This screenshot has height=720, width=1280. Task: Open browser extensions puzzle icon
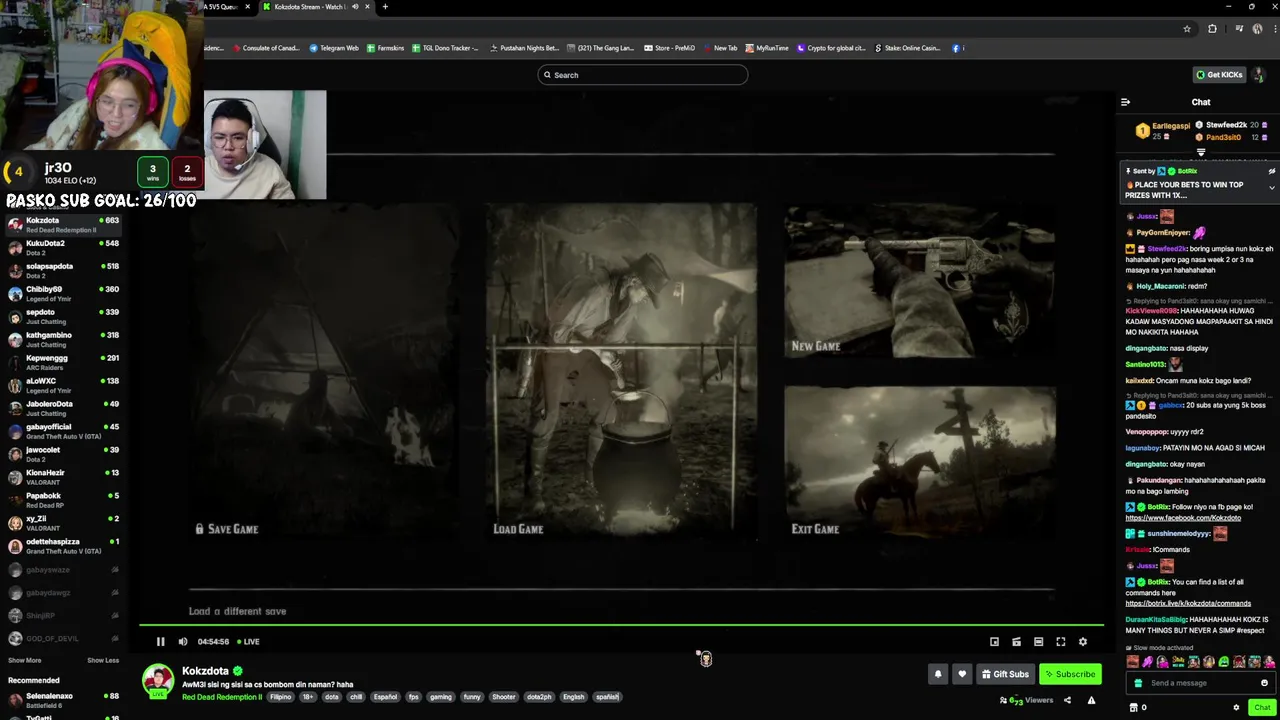tap(1212, 29)
